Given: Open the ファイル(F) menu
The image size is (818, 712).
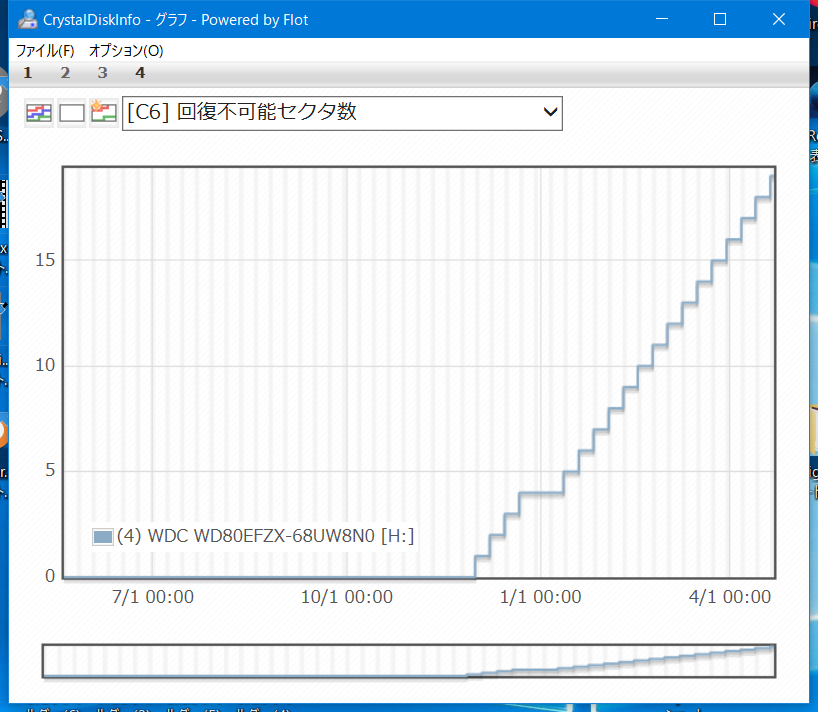Looking at the screenshot, I should click(45, 50).
